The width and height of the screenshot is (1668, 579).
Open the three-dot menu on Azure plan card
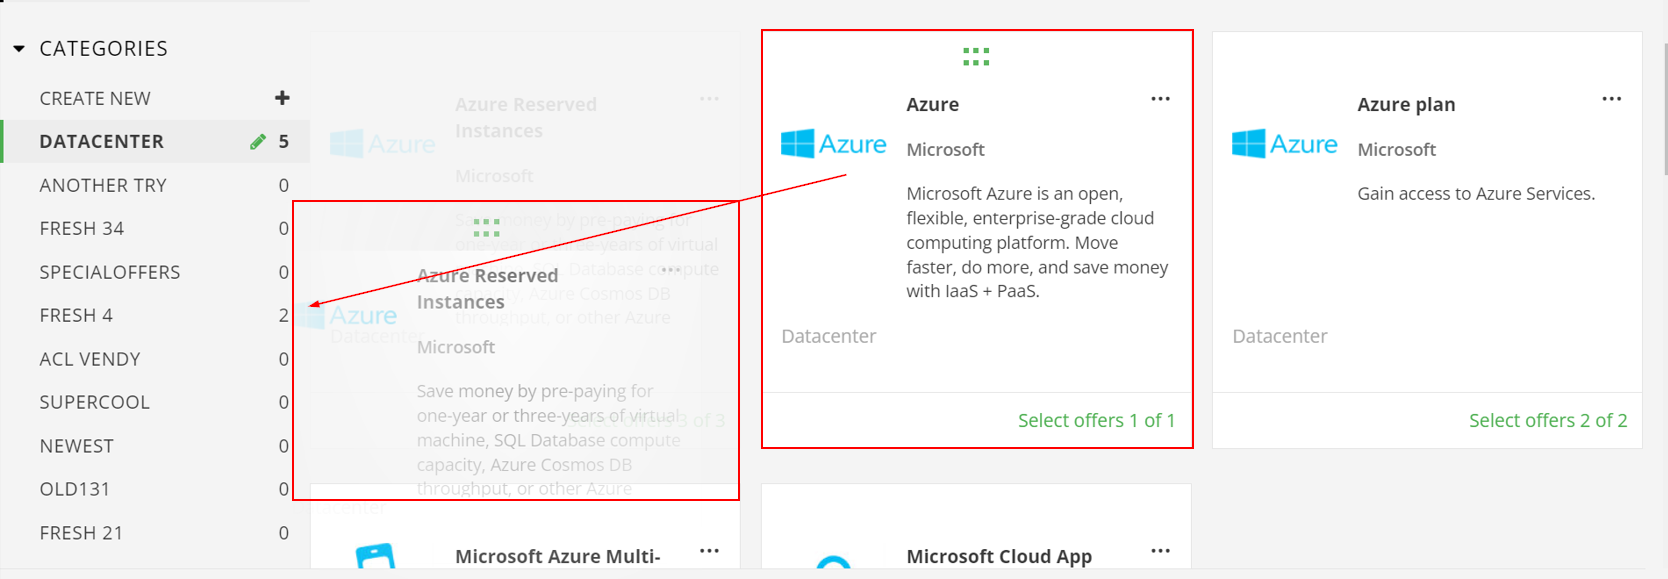(x=1611, y=99)
